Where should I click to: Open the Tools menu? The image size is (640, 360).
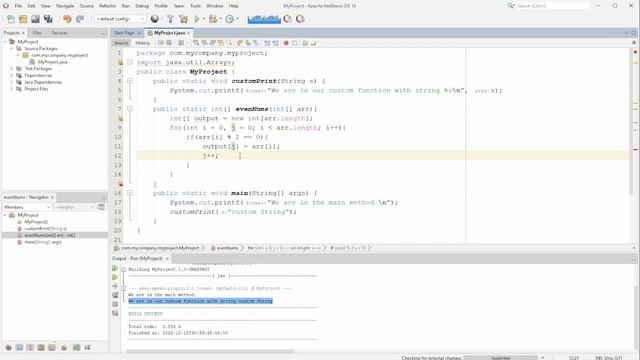pos(196,6)
